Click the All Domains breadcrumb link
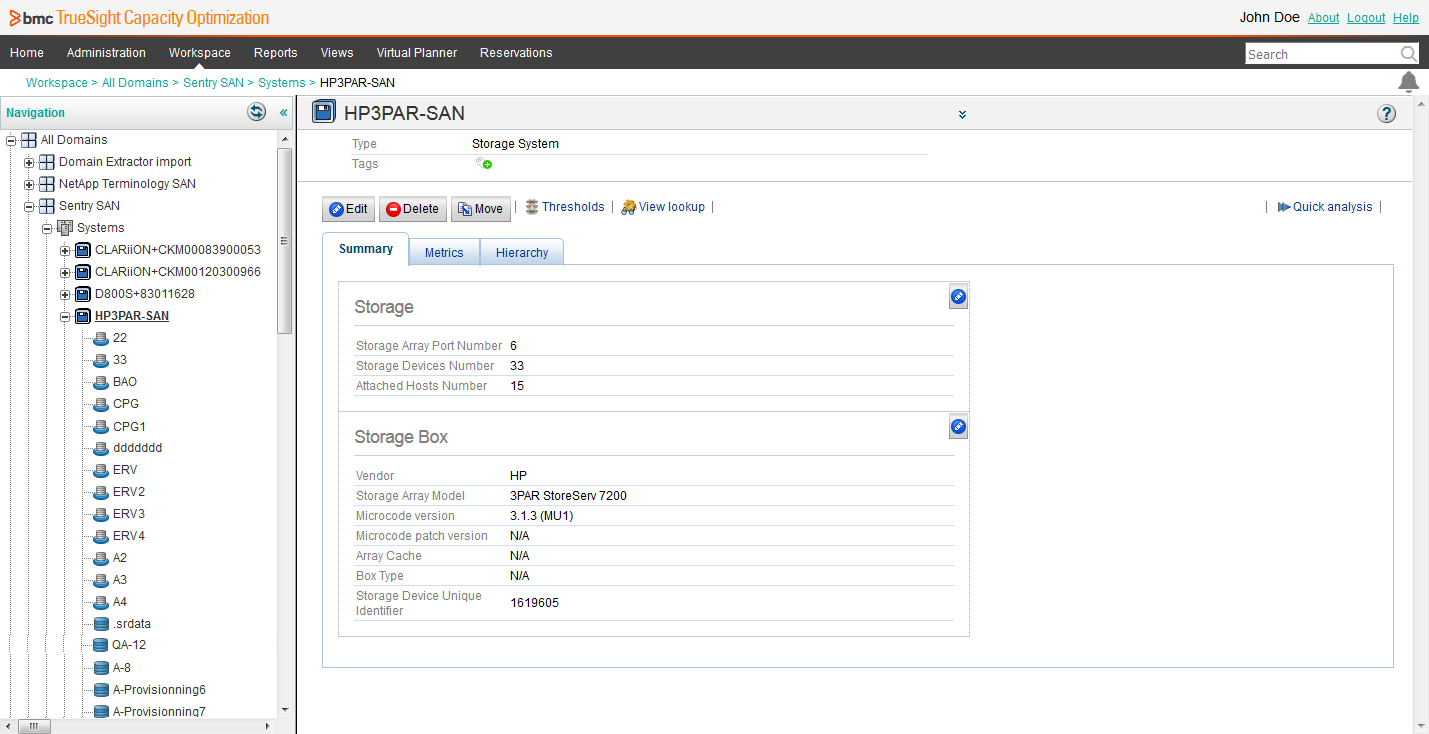The height and width of the screenshot is (734, 1429). click(135, 83)
